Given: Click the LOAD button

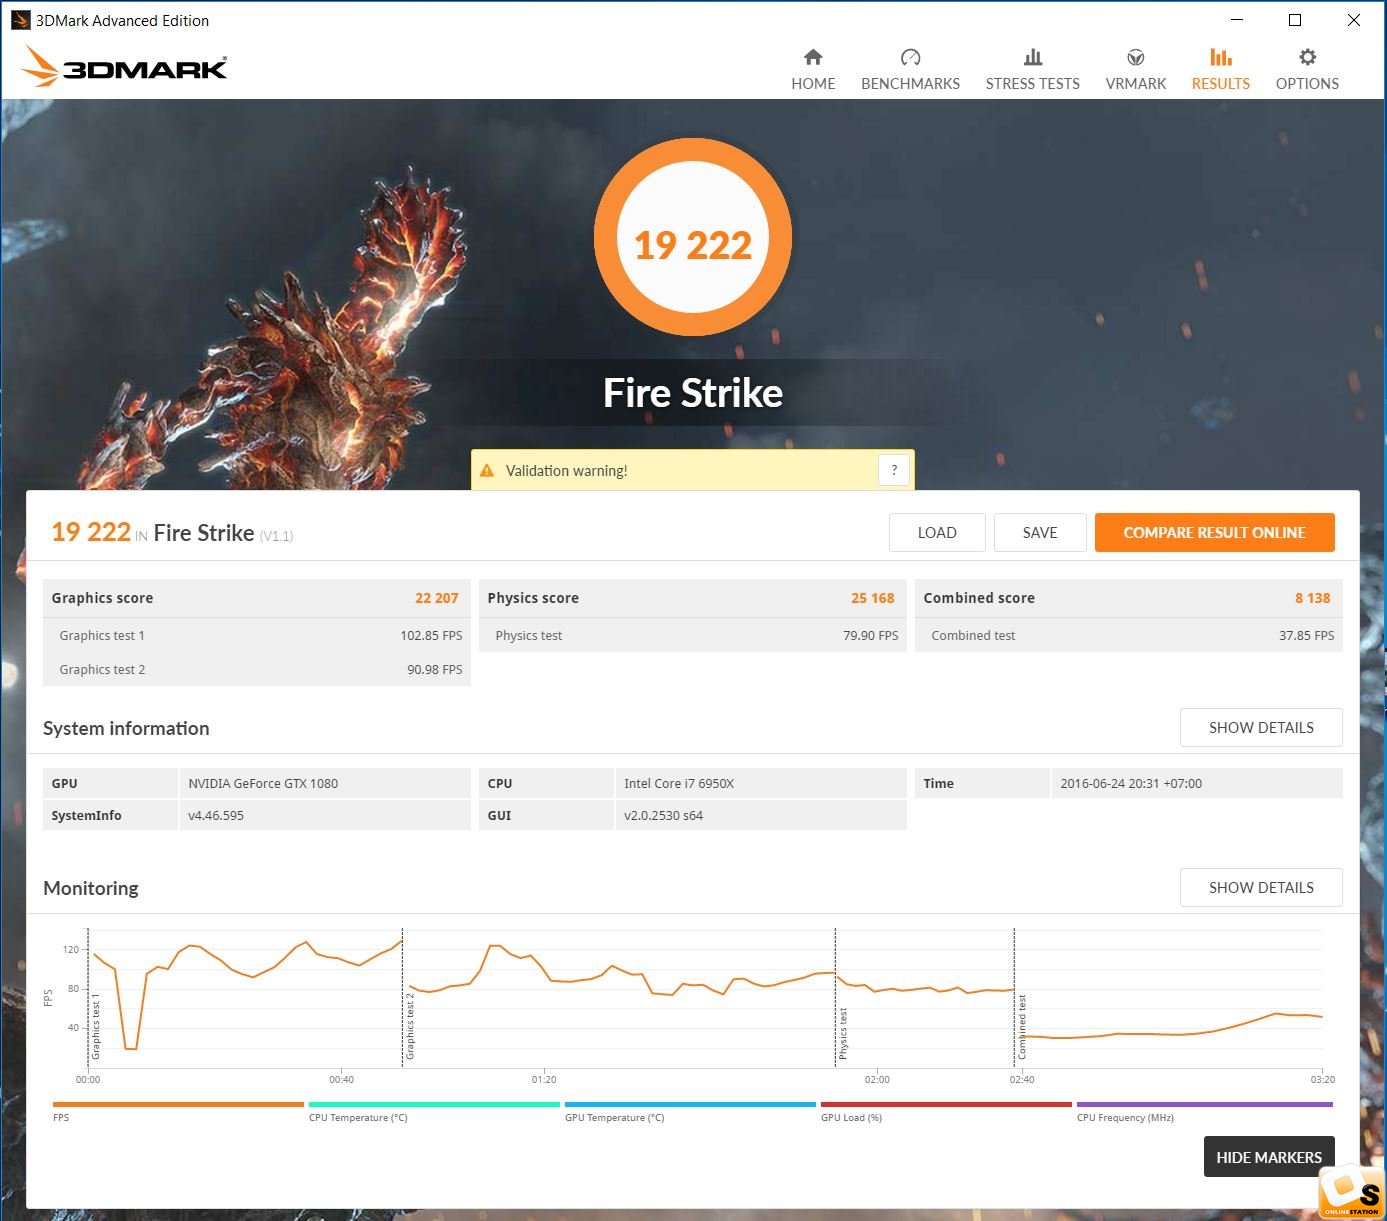Looking at the screenshot, I should [937, 533].
